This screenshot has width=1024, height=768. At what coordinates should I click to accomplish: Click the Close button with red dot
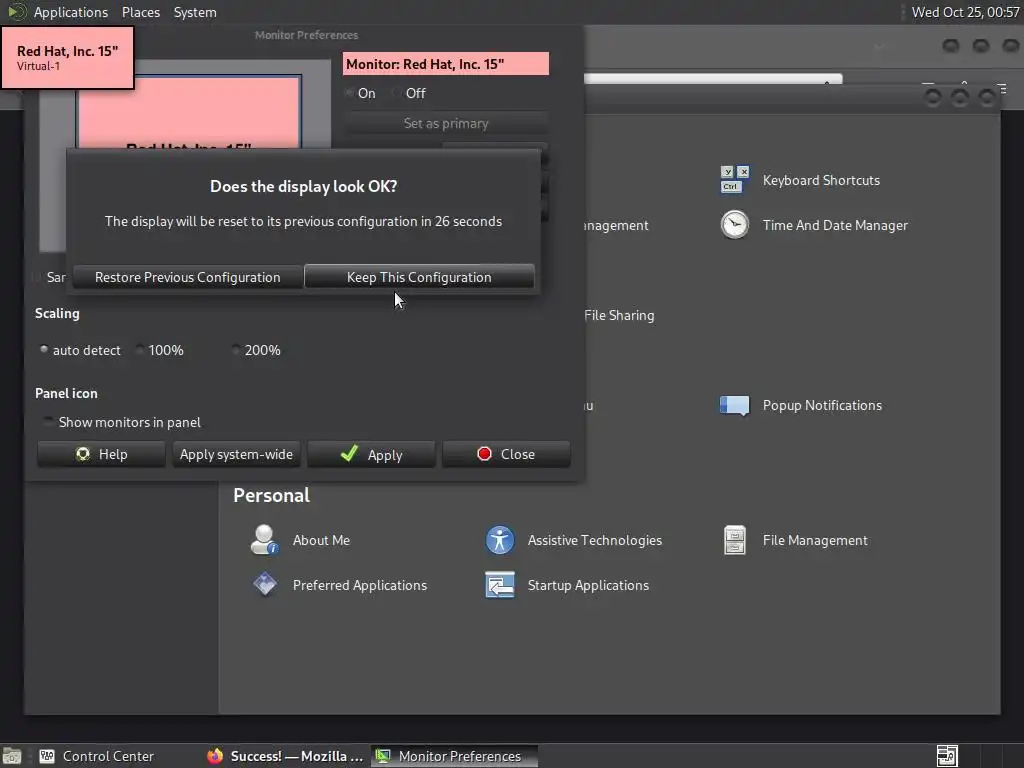[506, 454]
